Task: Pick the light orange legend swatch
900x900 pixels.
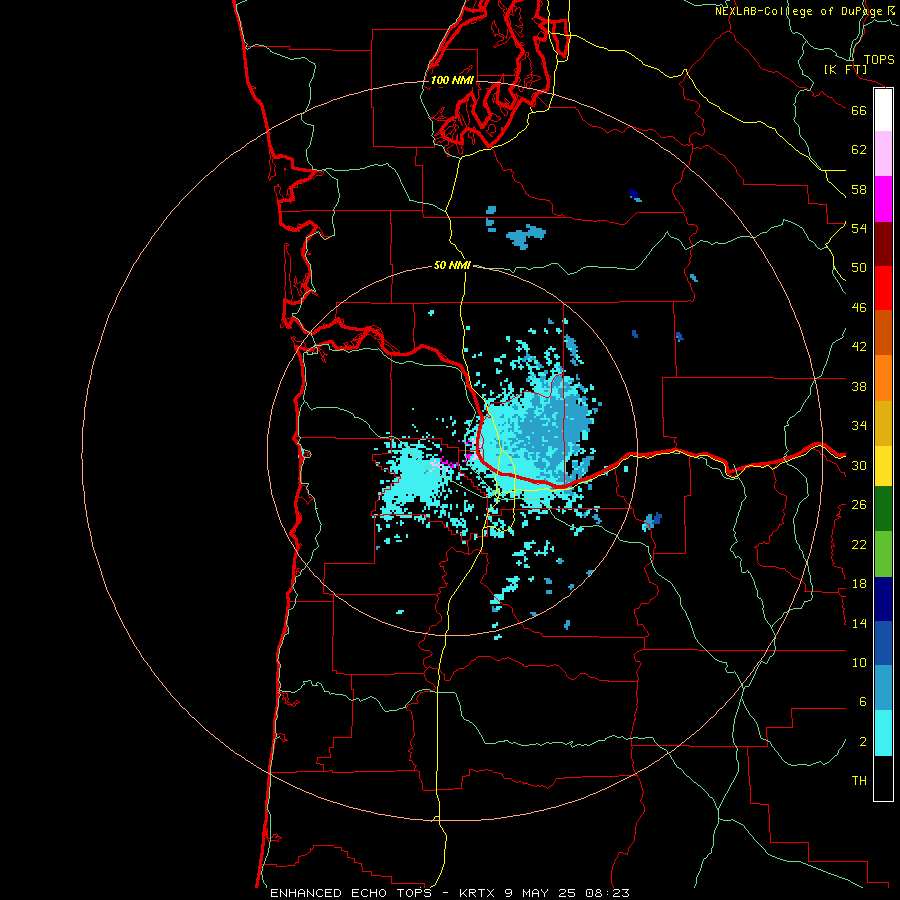Action: pos(883,378)
